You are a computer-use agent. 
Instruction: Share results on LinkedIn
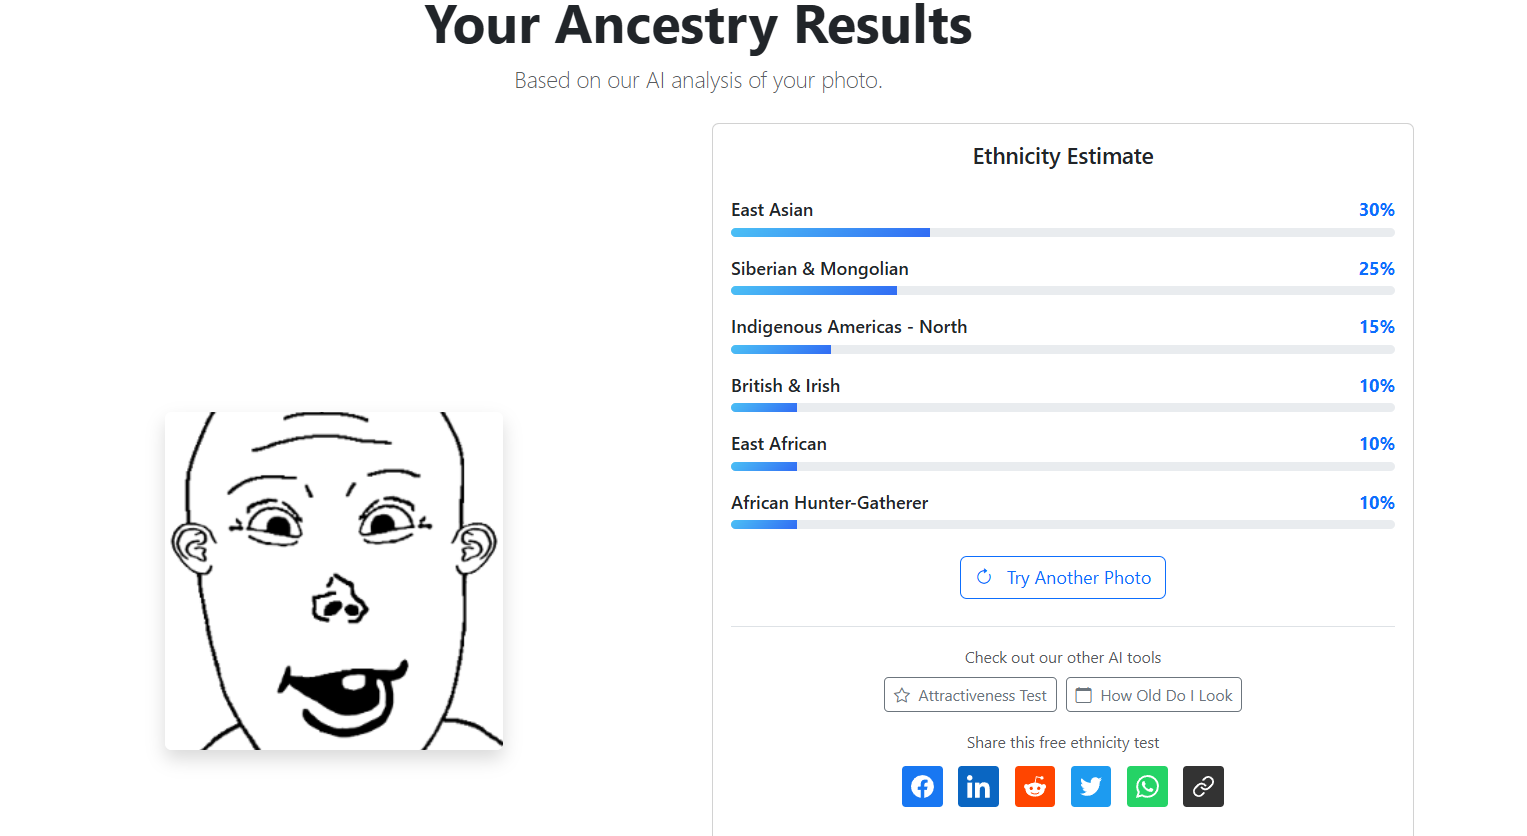click(978, 786)
